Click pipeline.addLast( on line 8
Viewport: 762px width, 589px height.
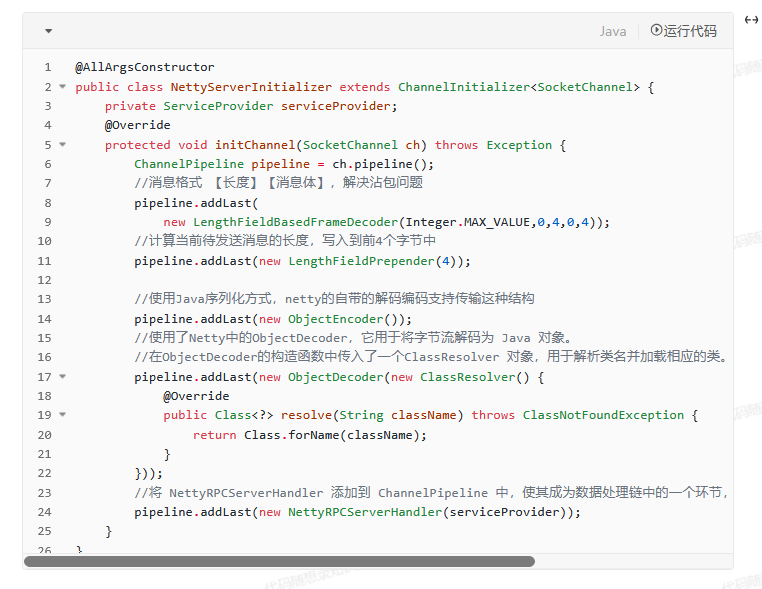(196, 203)
